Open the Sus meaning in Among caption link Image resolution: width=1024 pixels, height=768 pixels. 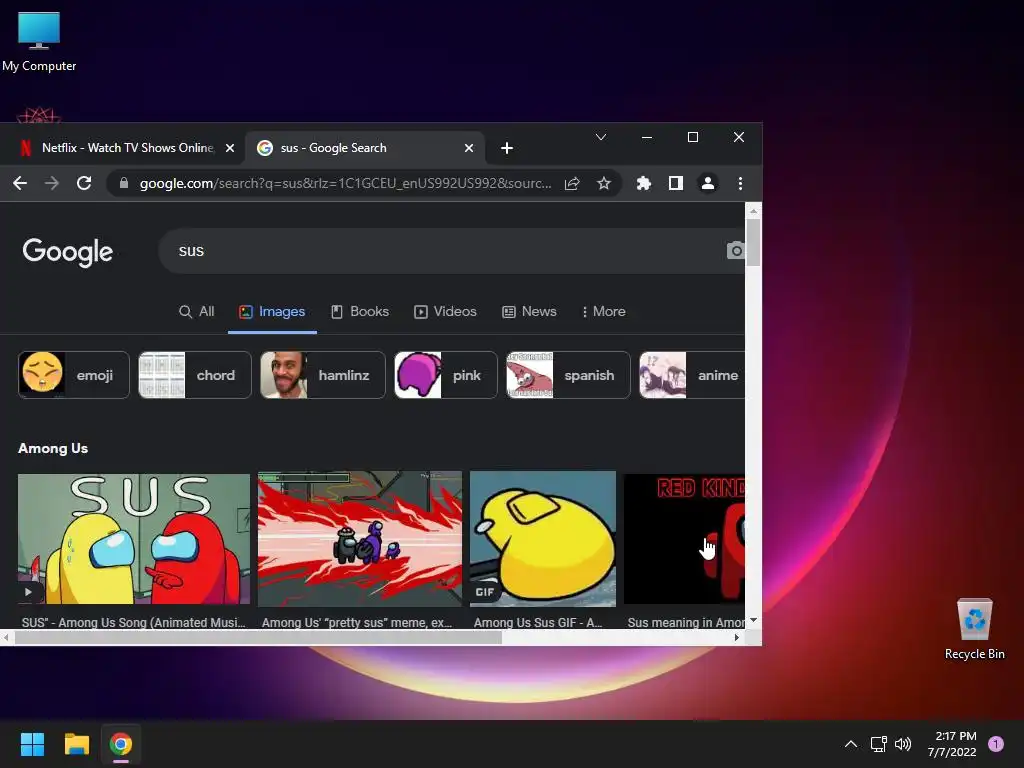click(686, 622)
